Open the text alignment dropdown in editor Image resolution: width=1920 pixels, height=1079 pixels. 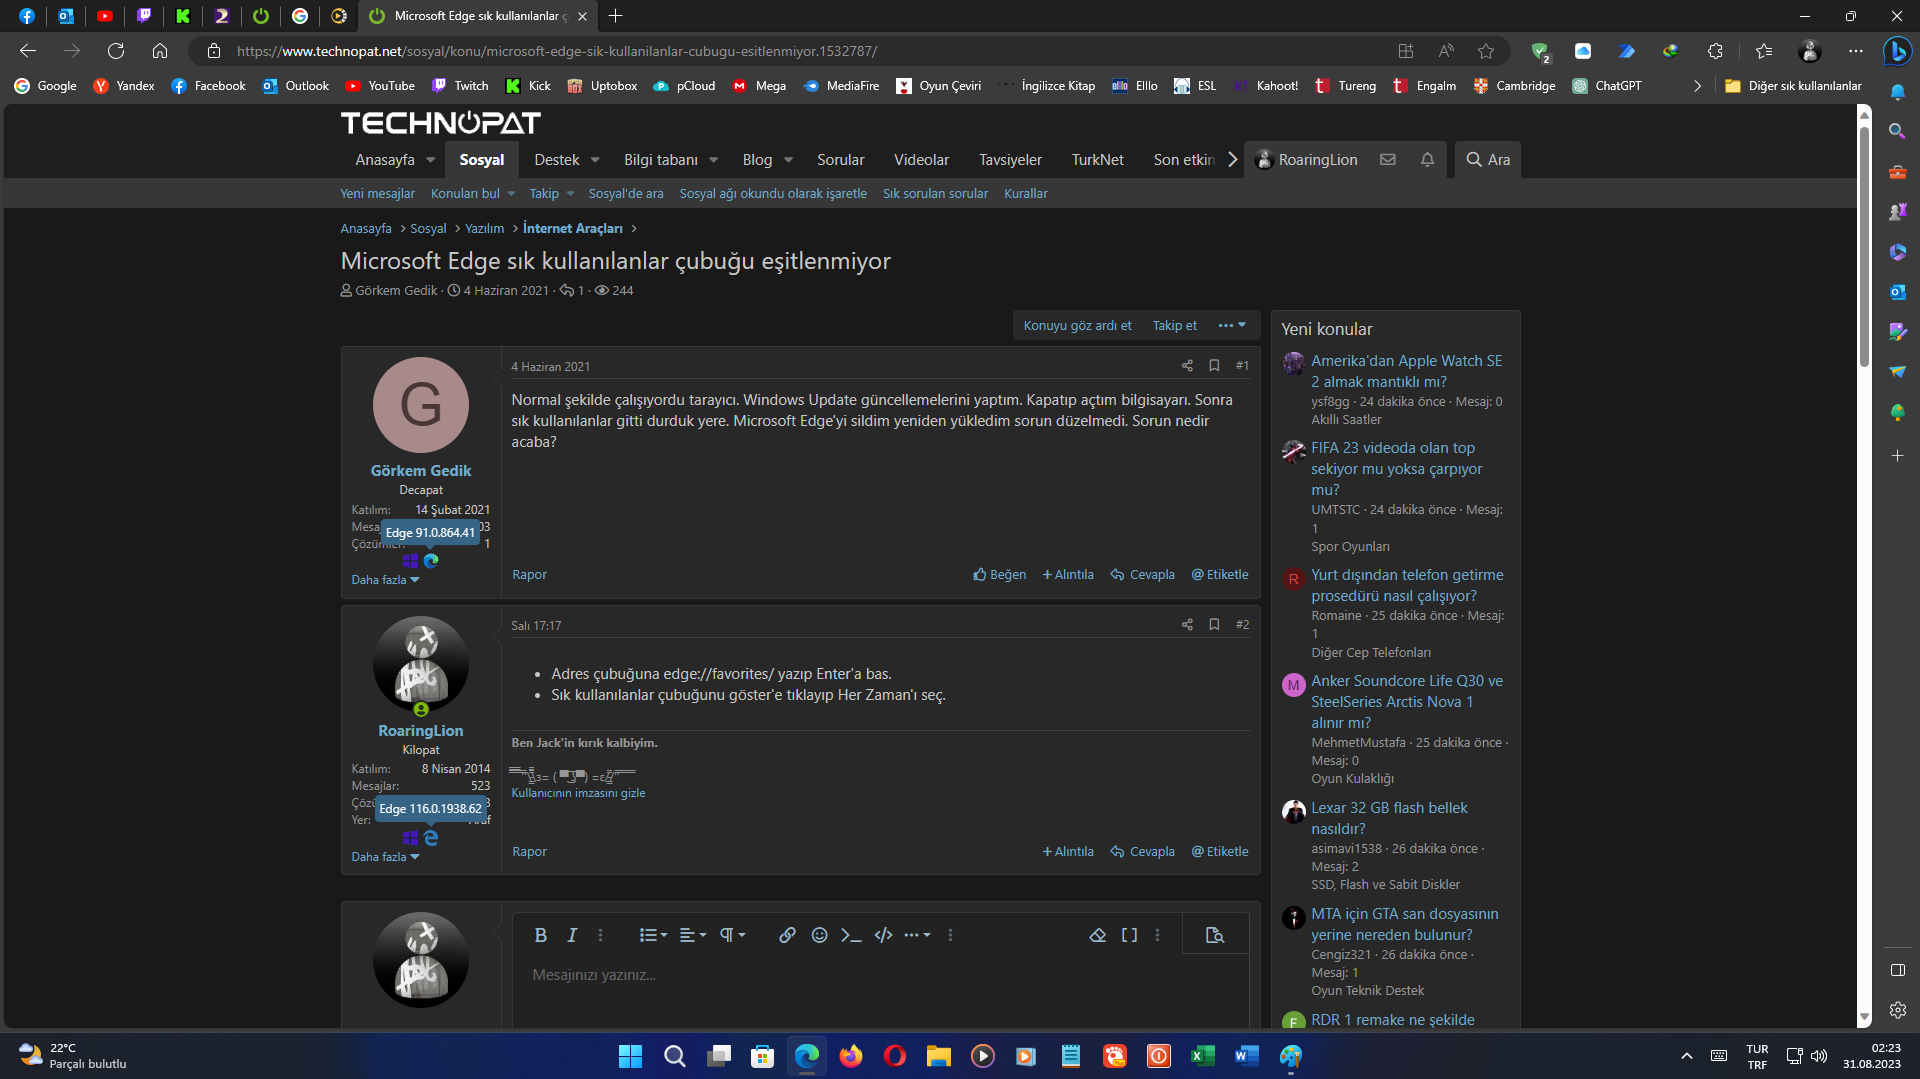(693, 935)
